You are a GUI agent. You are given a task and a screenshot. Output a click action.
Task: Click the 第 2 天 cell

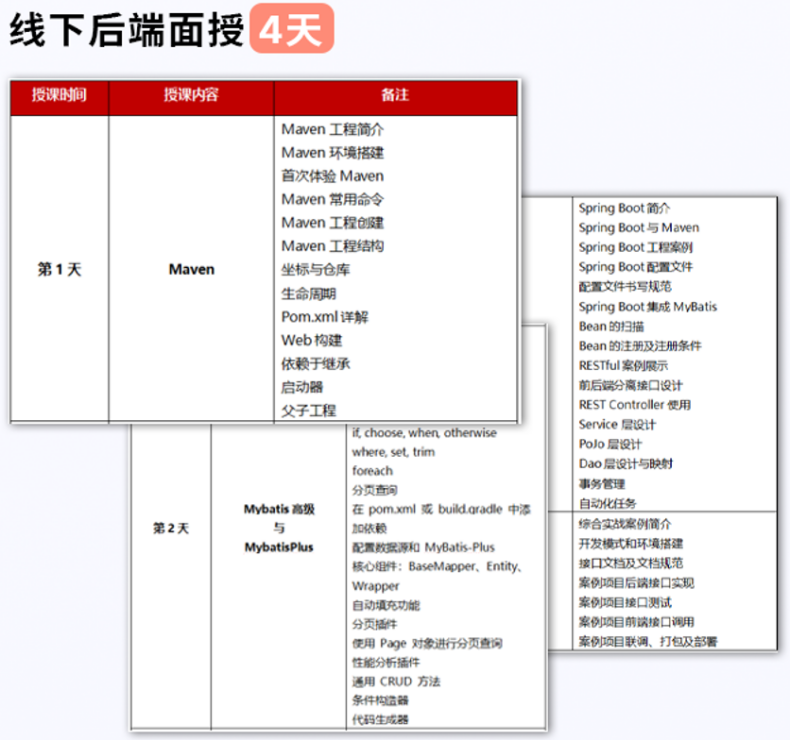(171, 528)
